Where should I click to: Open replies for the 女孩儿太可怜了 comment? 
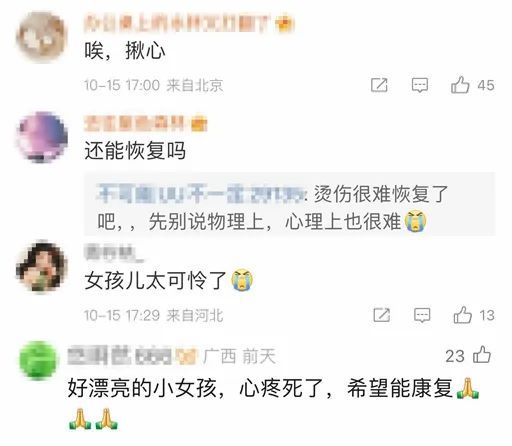tap(422, 315)
